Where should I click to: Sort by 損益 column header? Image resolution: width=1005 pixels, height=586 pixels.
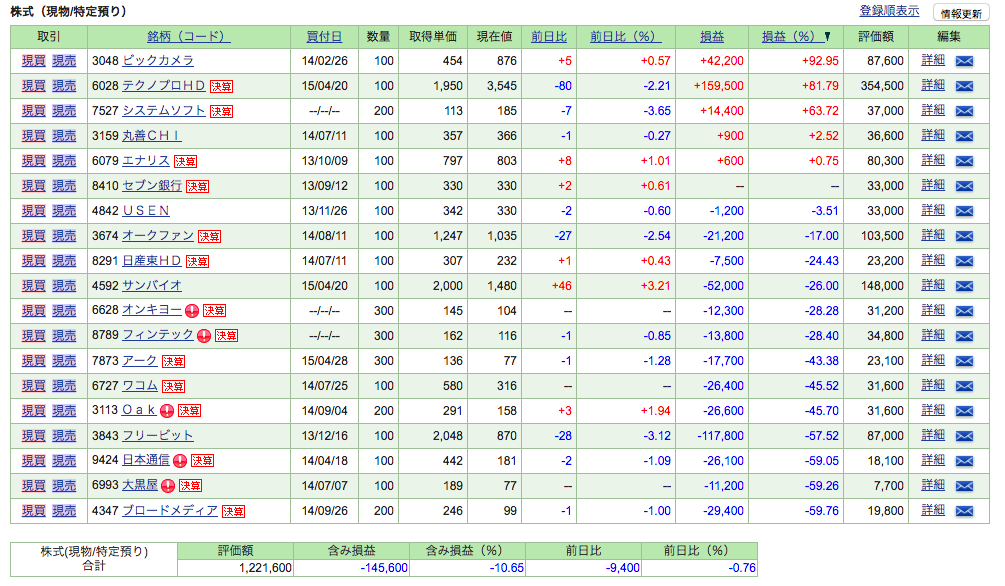click(711, 37)
